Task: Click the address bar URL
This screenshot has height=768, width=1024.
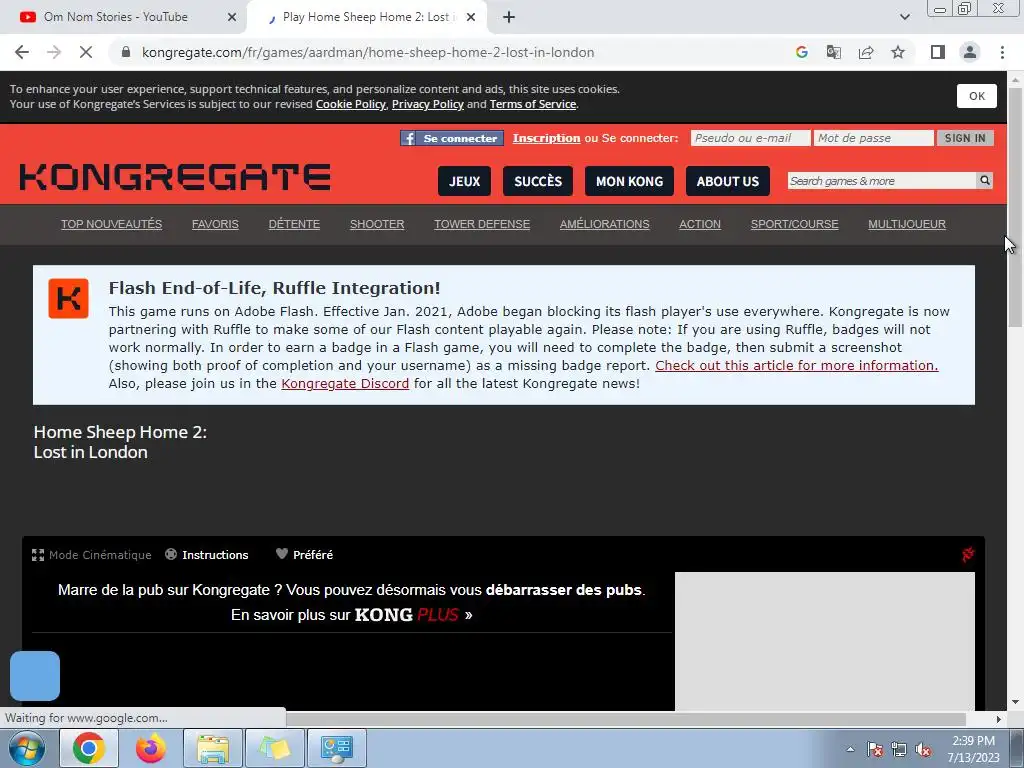Action: 368,52
